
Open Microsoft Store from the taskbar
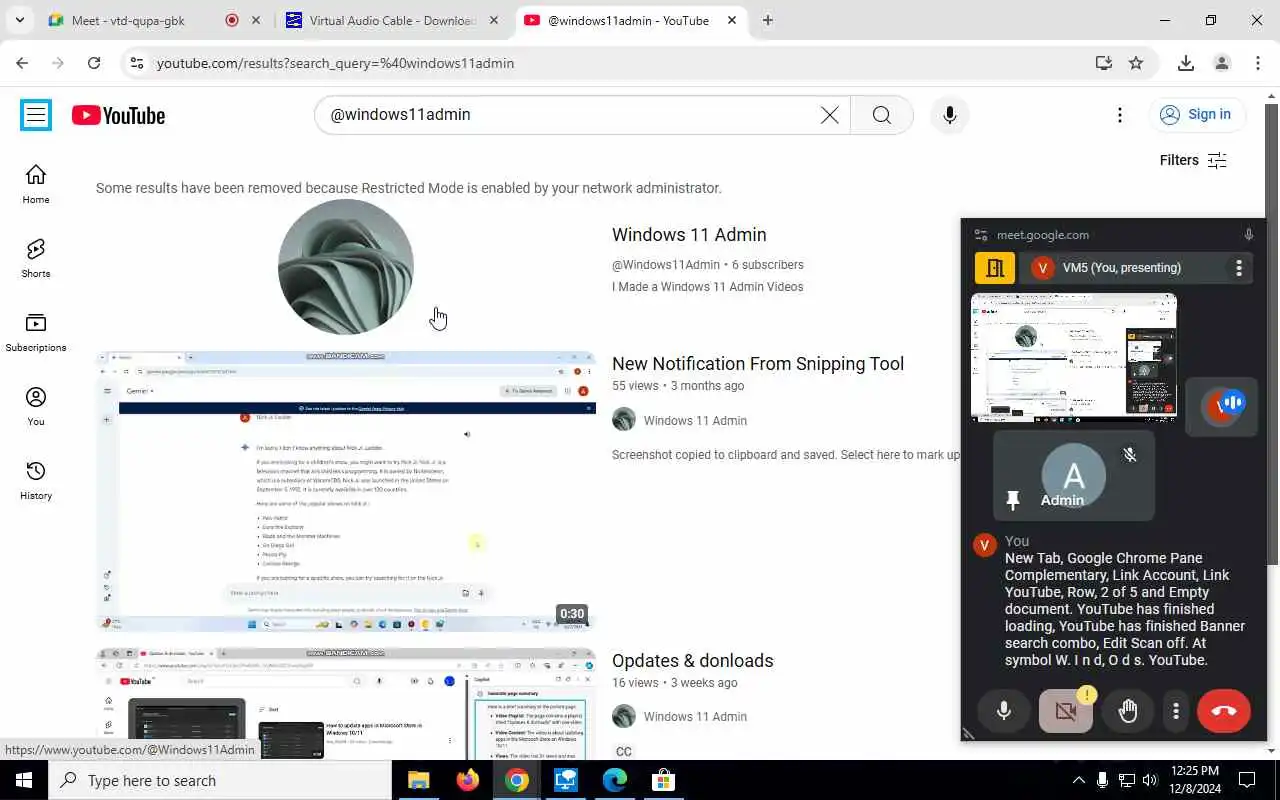pyautogui.click(x=663, y=780)
